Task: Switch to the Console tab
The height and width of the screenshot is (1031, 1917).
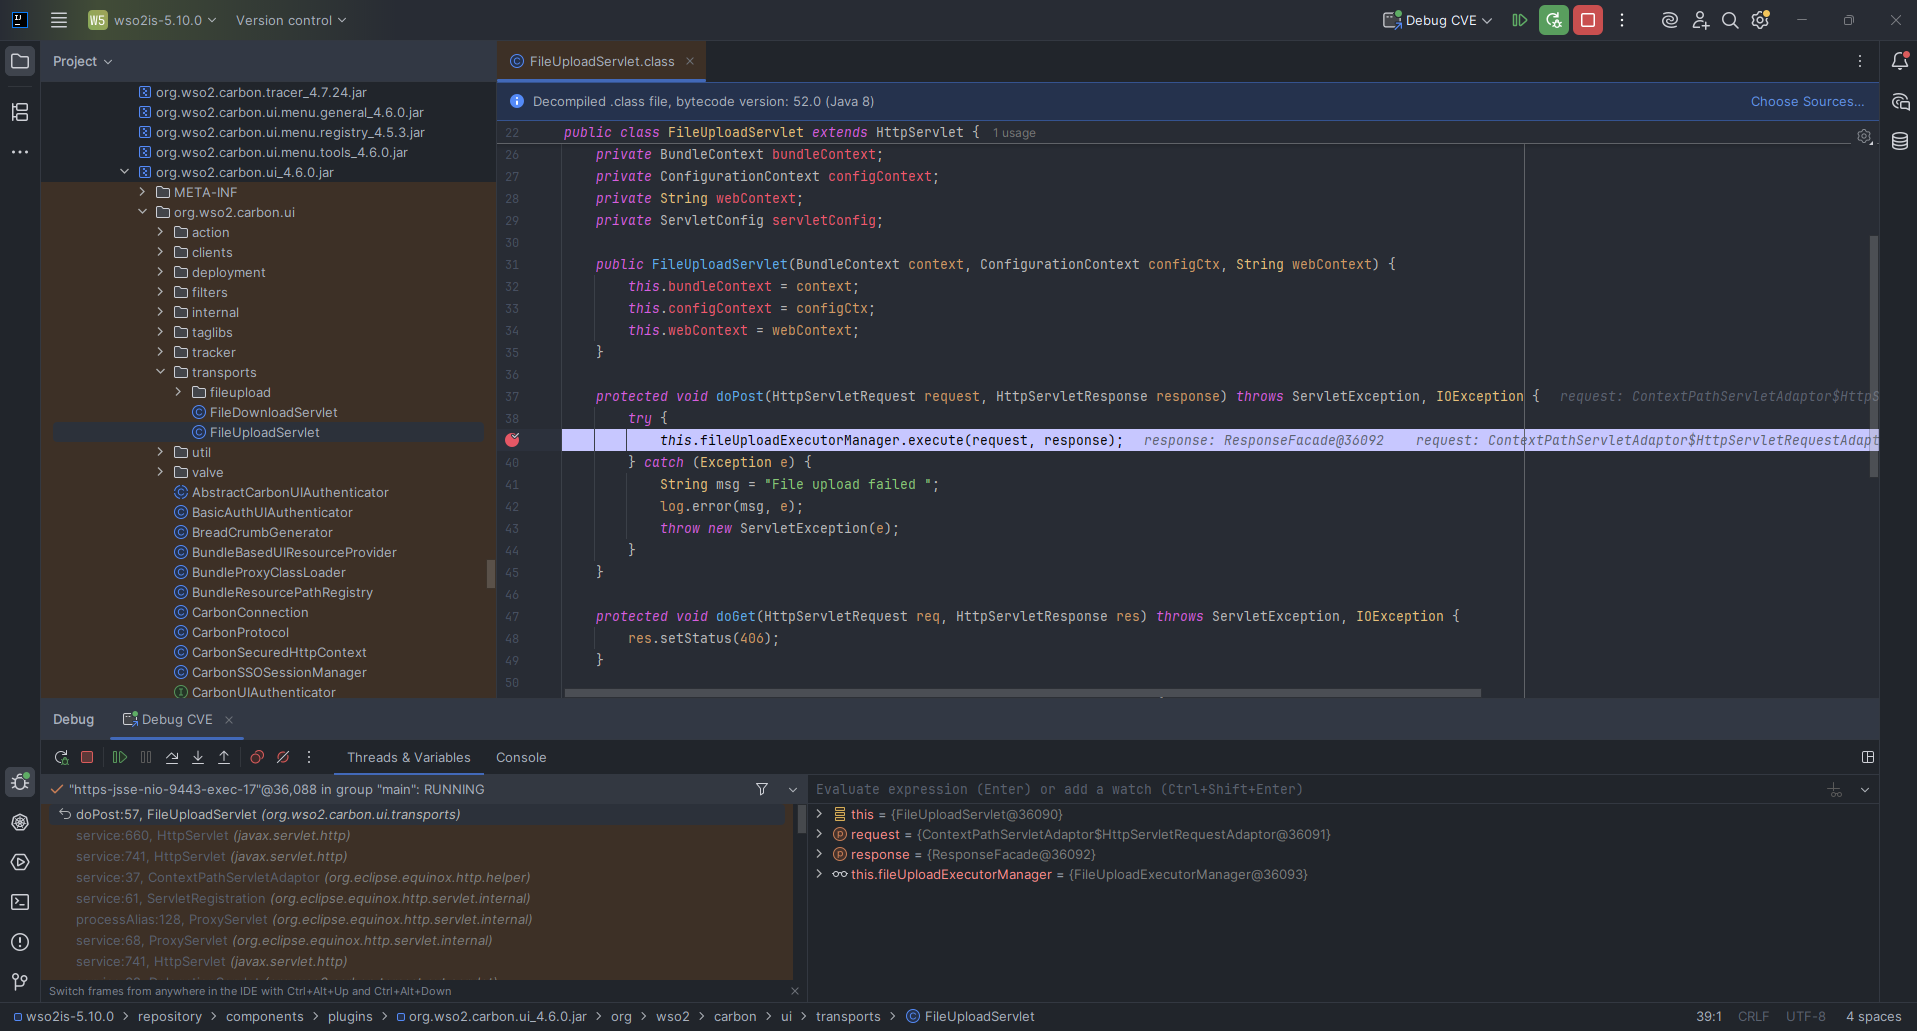Action: tap(521, 758)
